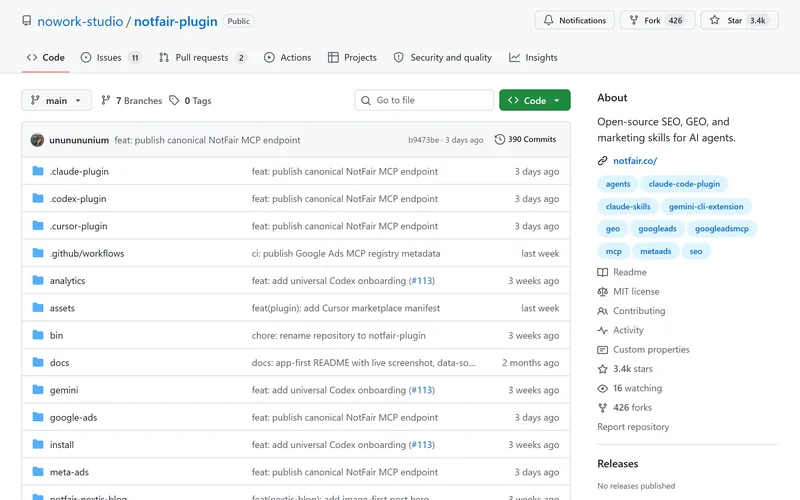Open the main branch dropdown
Screen dimensions: 800x500
tap(57, 101)
